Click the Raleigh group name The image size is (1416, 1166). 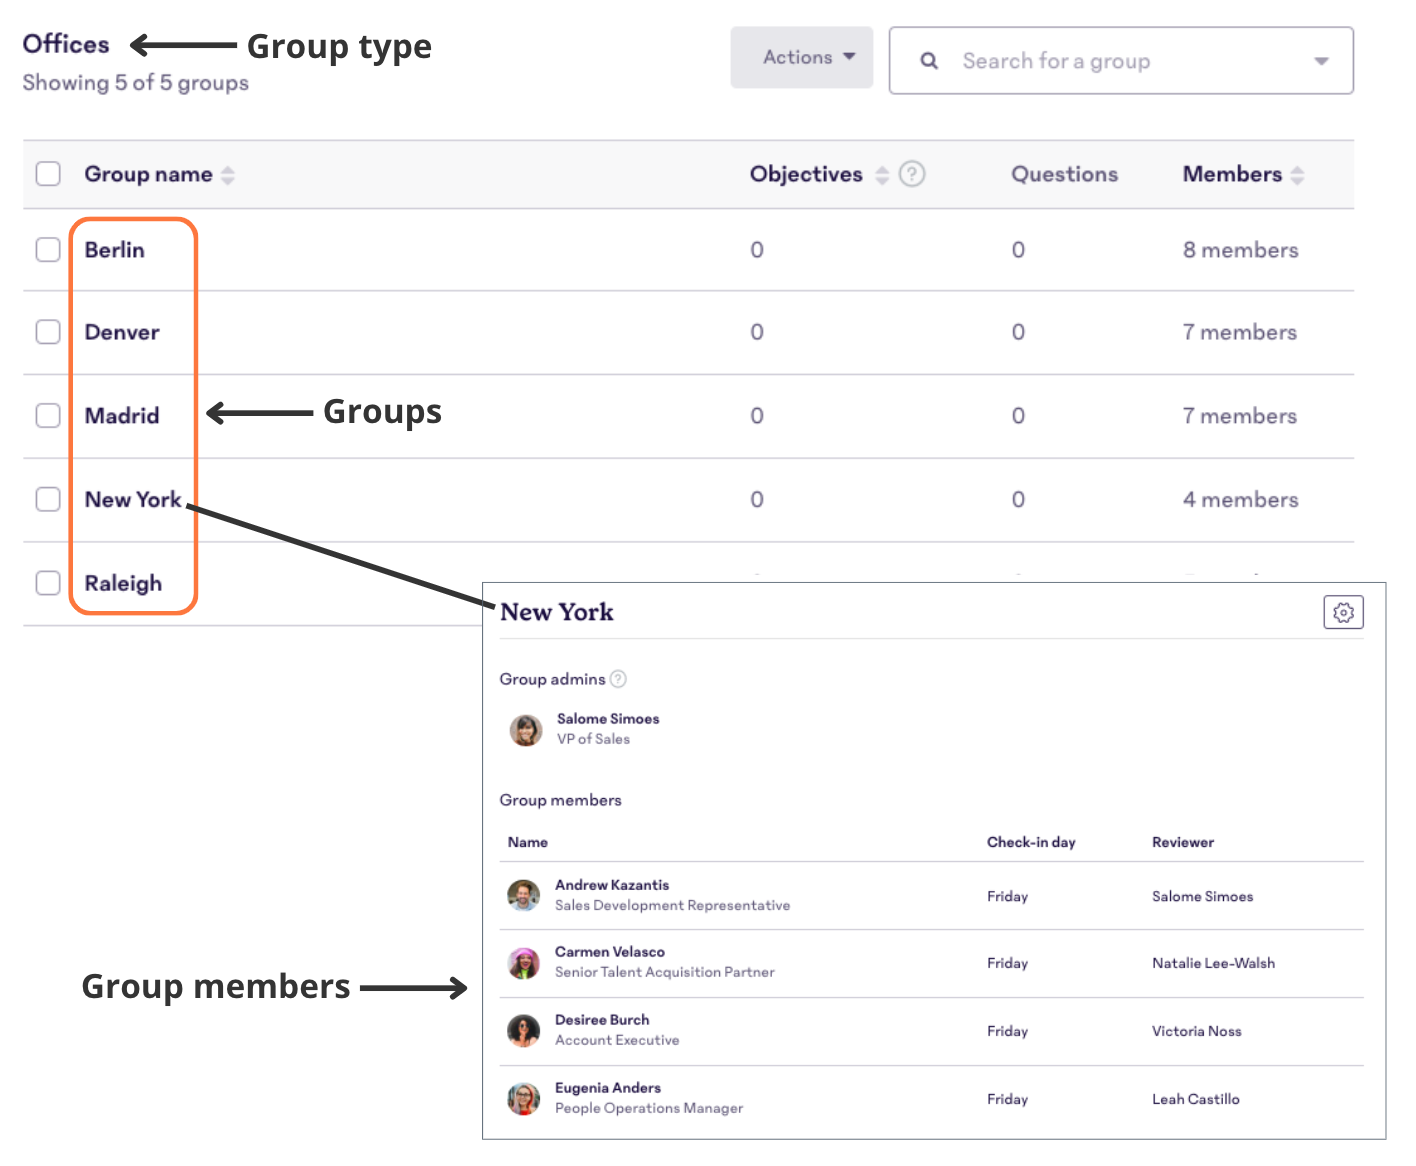(122, 583)
